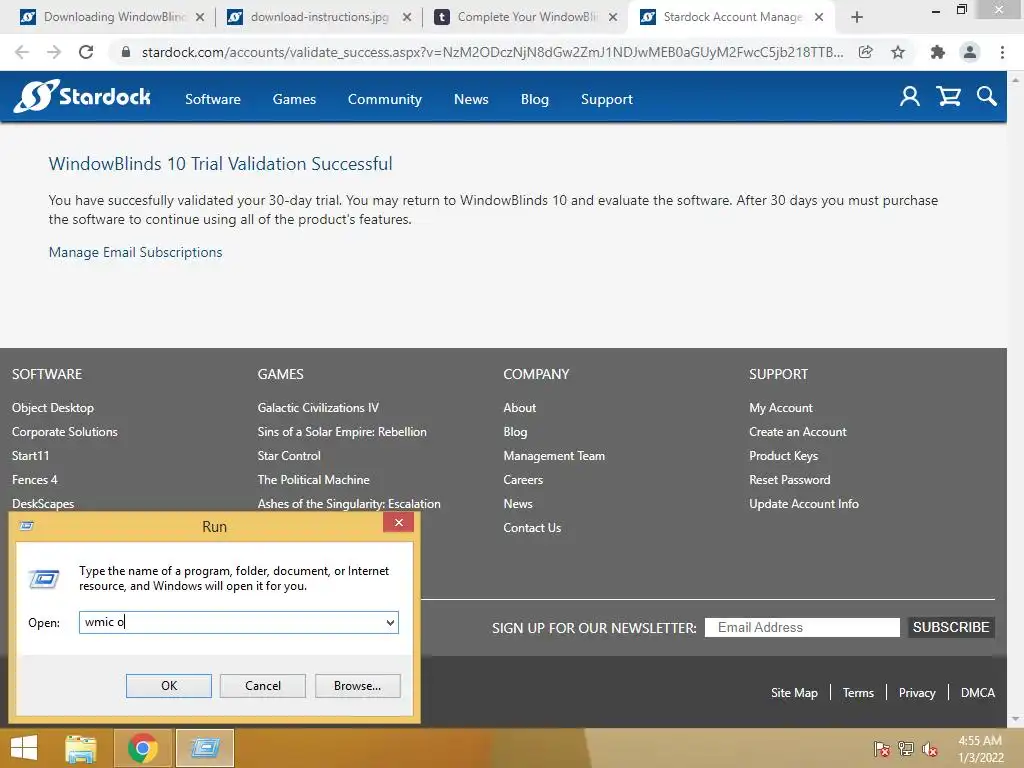This screenshot has height=768, width=1024.
Task: Open the Manage Email Subscriptions link
Action: coord(135,252)
